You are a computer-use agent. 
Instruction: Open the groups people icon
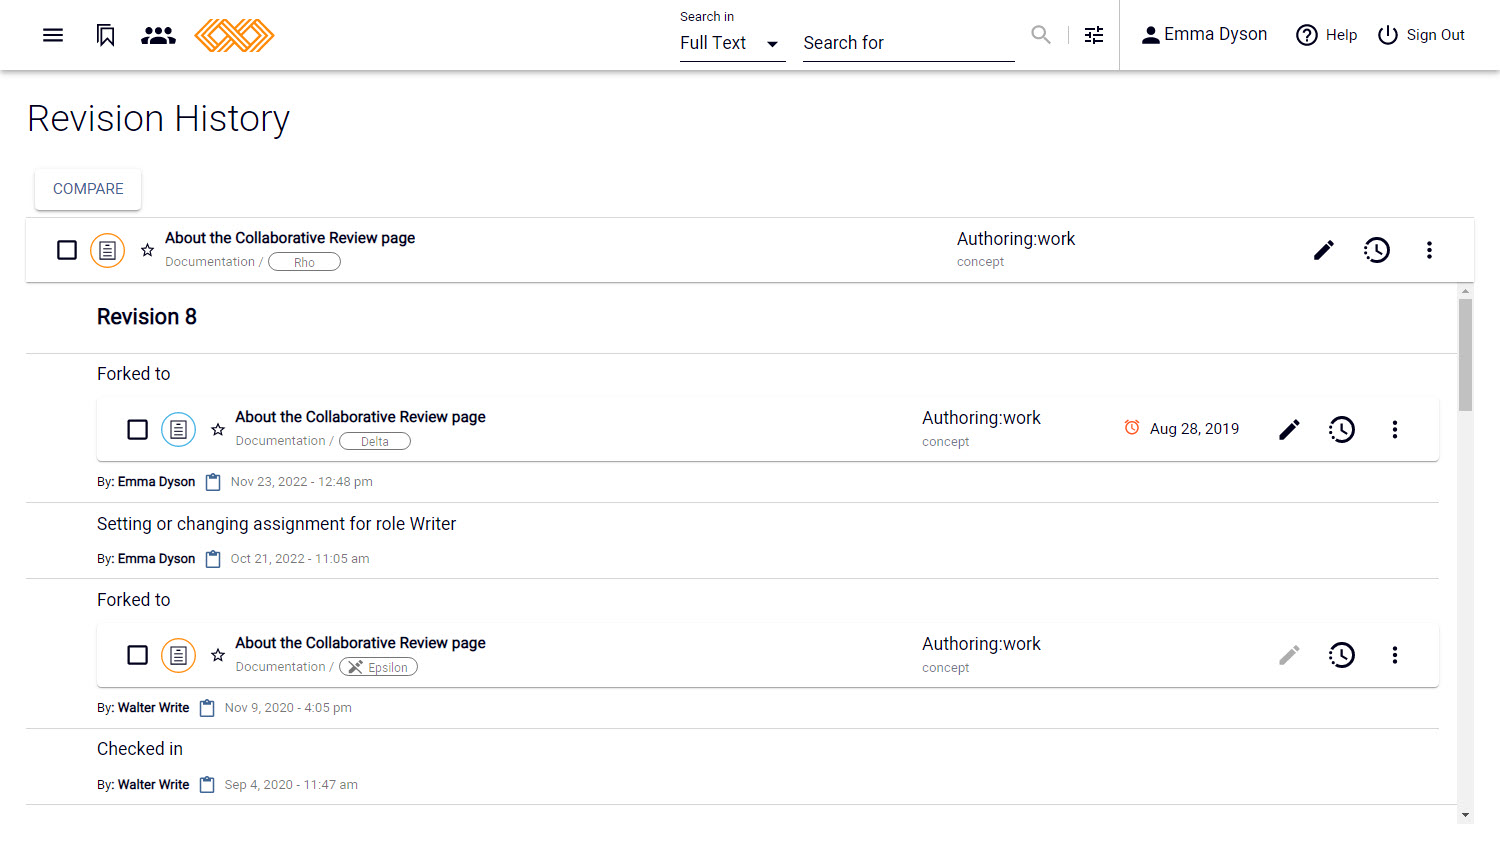158,35
